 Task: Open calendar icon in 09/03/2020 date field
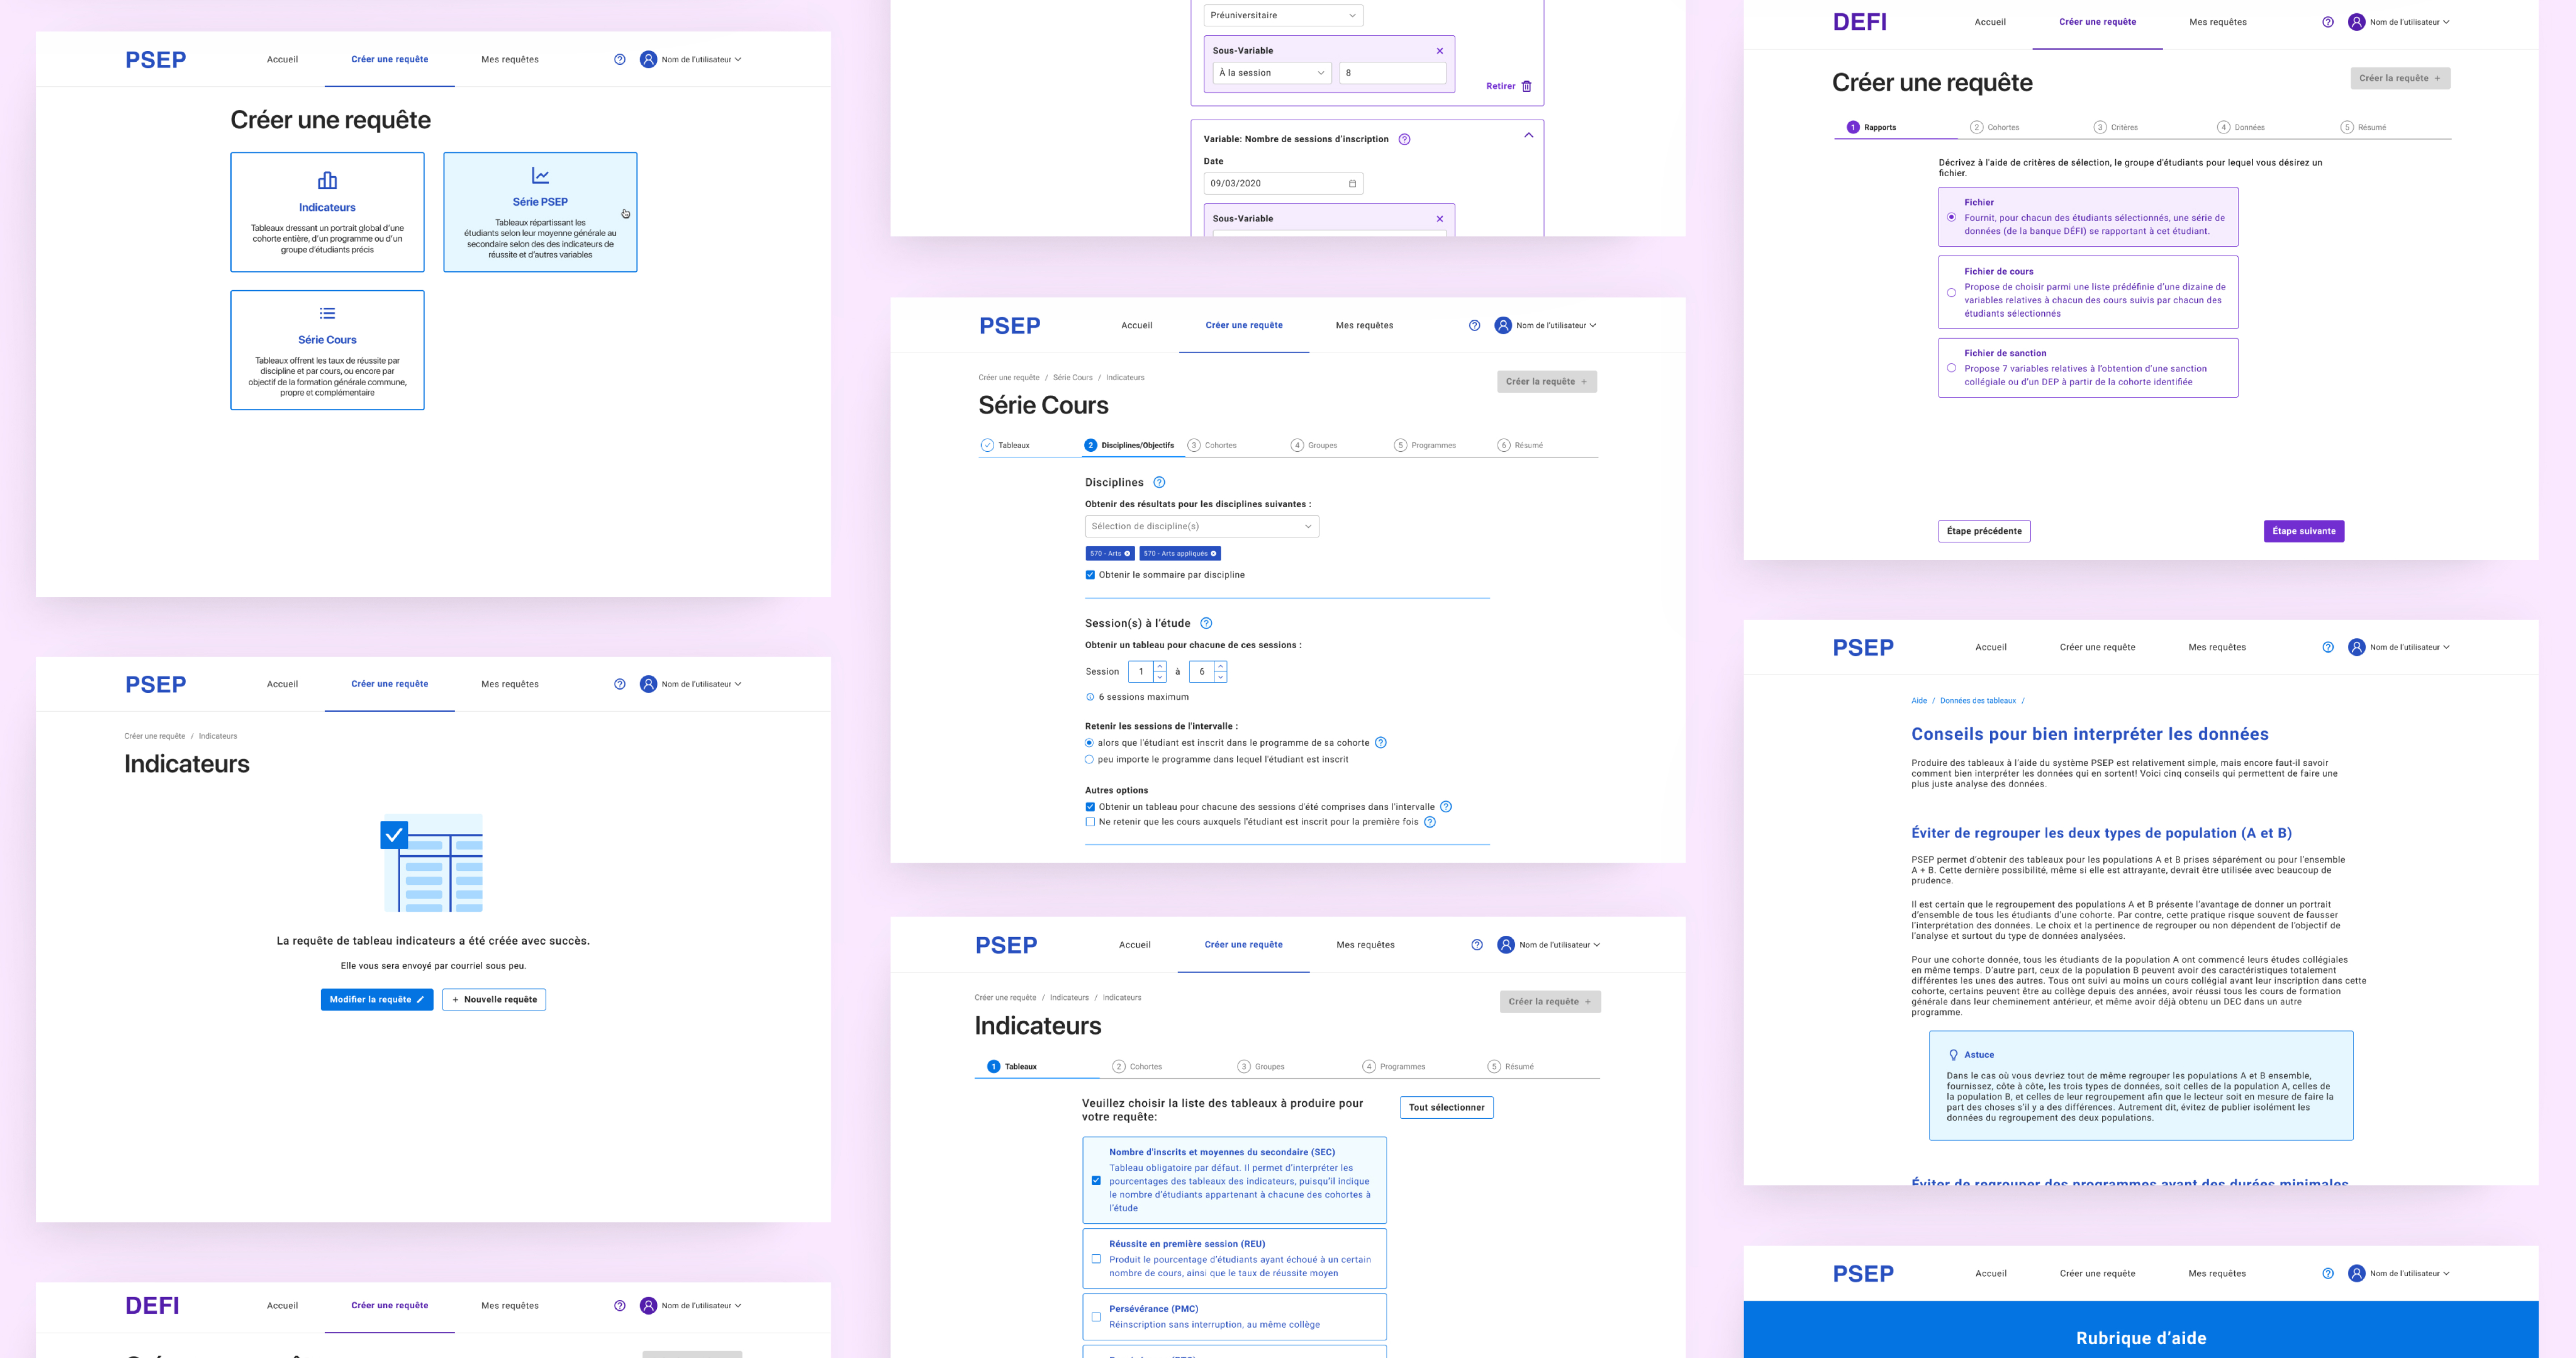click(x=1352, y=183)
